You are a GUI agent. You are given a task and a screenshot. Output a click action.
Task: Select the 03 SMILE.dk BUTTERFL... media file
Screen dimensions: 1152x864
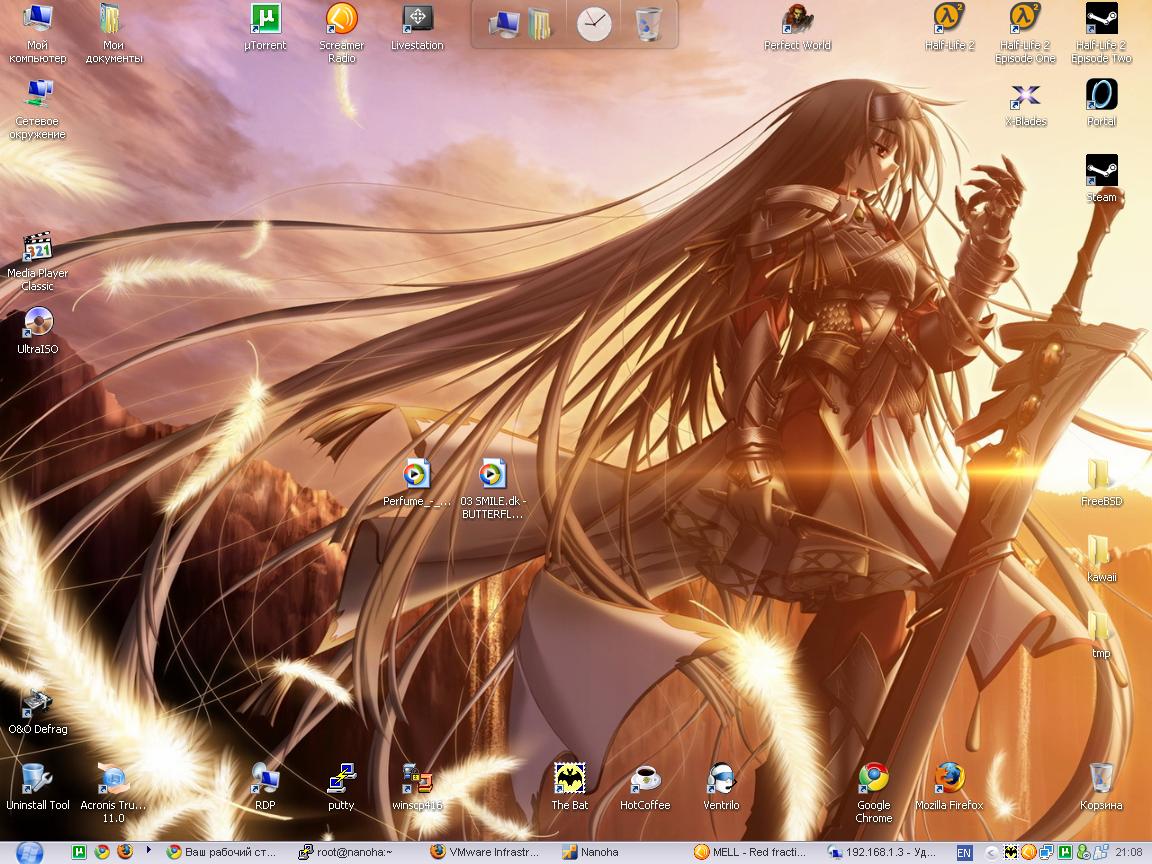click(492, 489)
